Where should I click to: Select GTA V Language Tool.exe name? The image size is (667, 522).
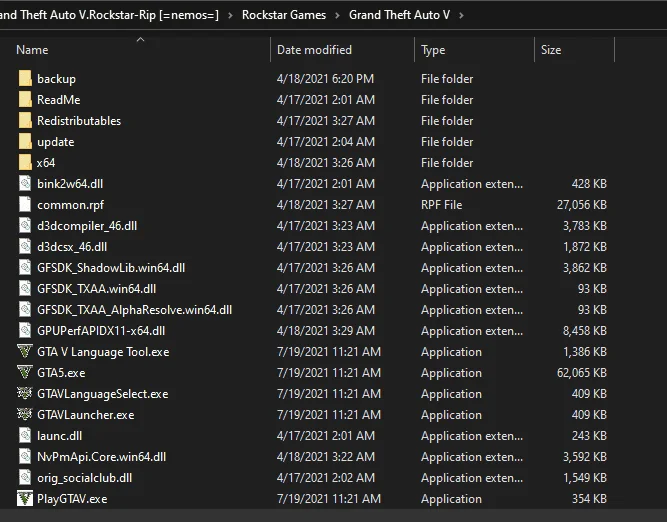pos(103,352)
